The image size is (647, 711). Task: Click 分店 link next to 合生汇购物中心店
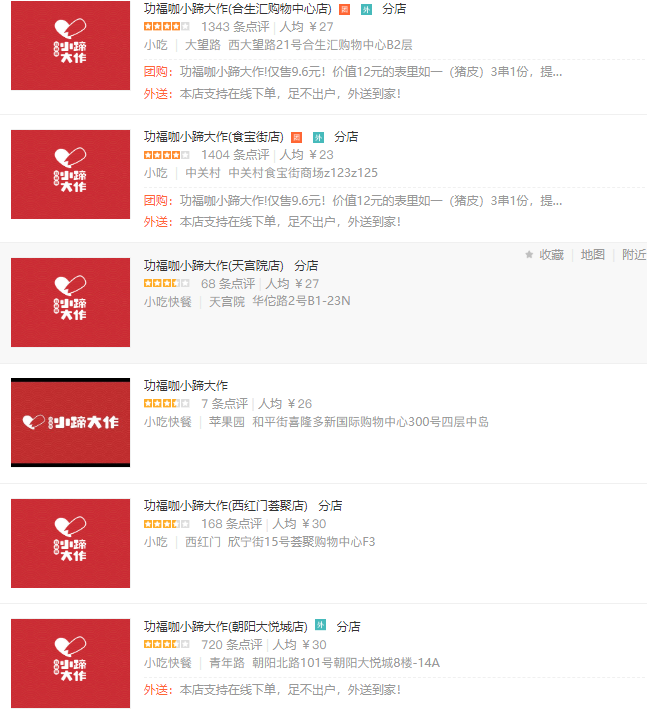(394, 9)
